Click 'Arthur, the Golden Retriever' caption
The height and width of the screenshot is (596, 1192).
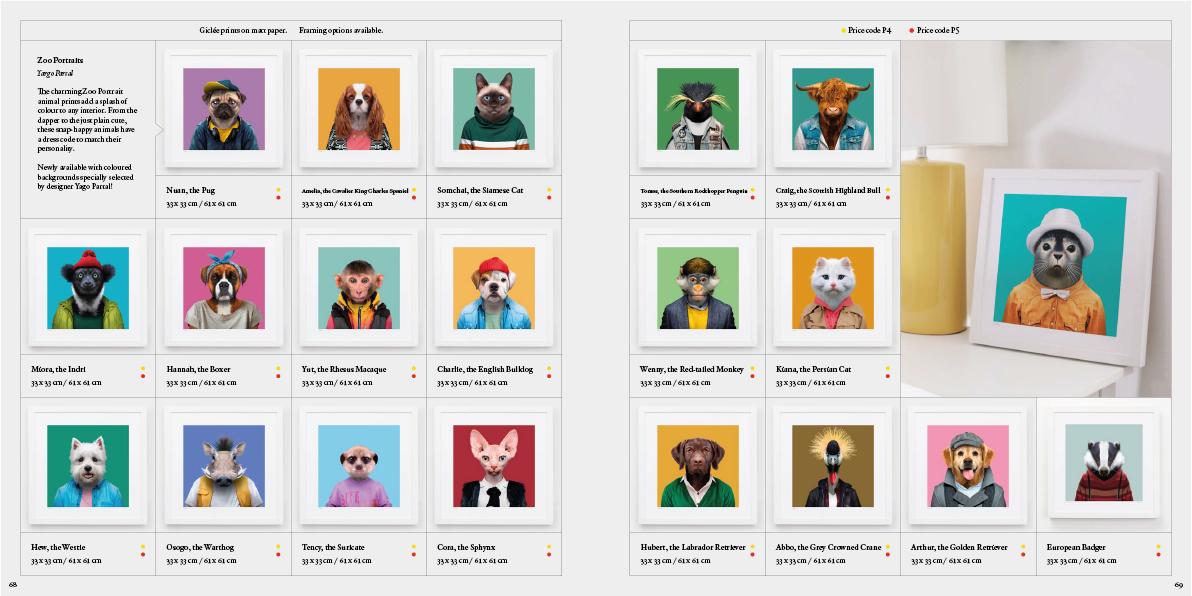[x=959, y=547]
